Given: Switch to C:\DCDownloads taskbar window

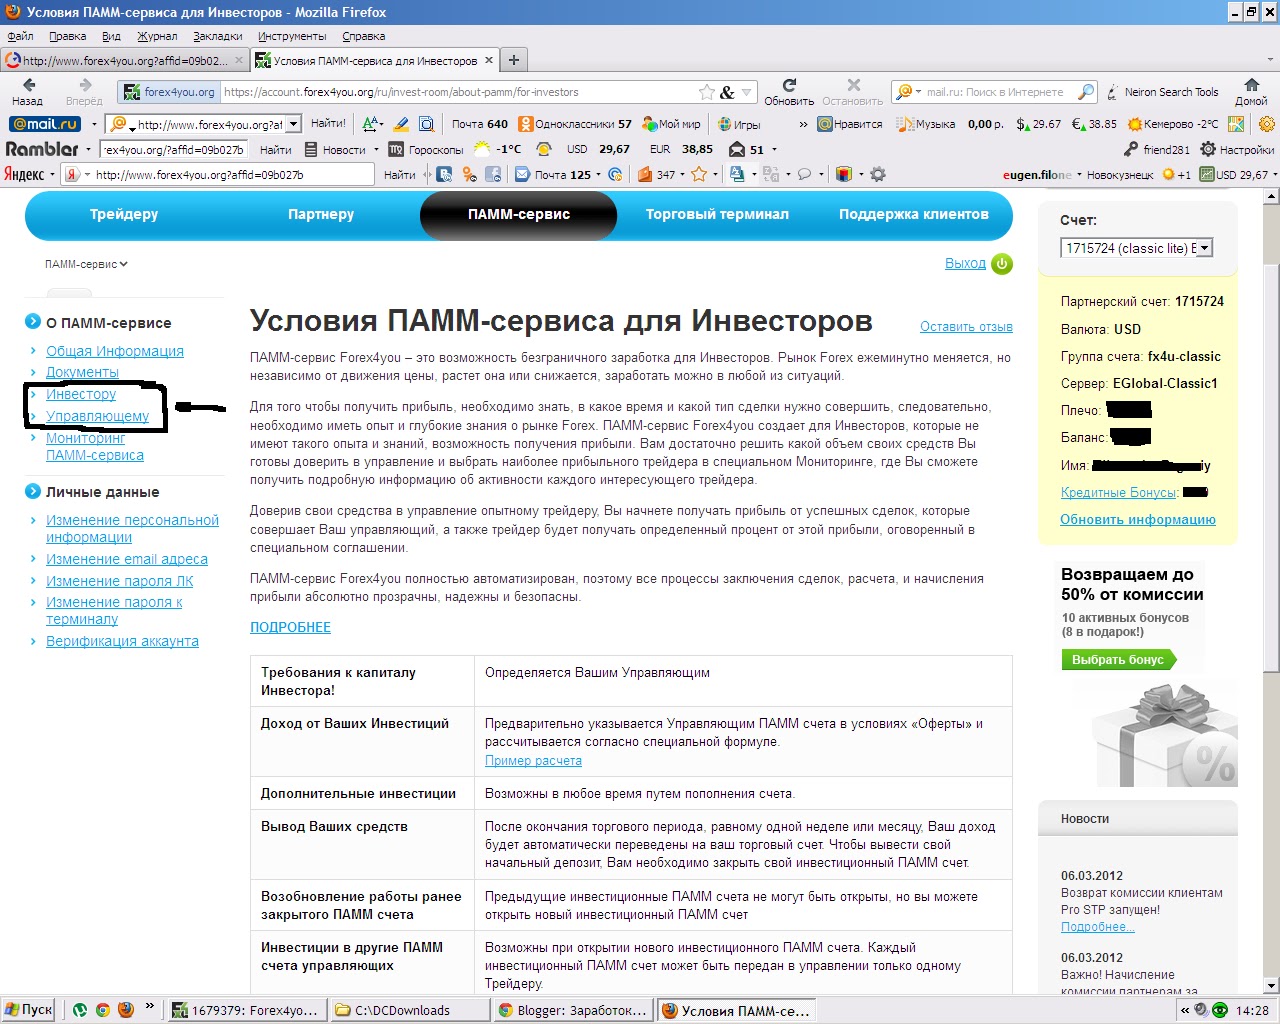Looking at the screenshot, I should [x=409, y=1010].
